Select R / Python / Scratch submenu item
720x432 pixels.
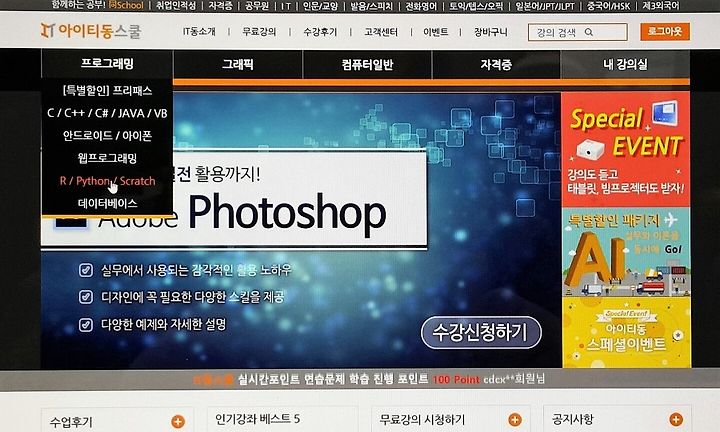click(x=107, y=181)
